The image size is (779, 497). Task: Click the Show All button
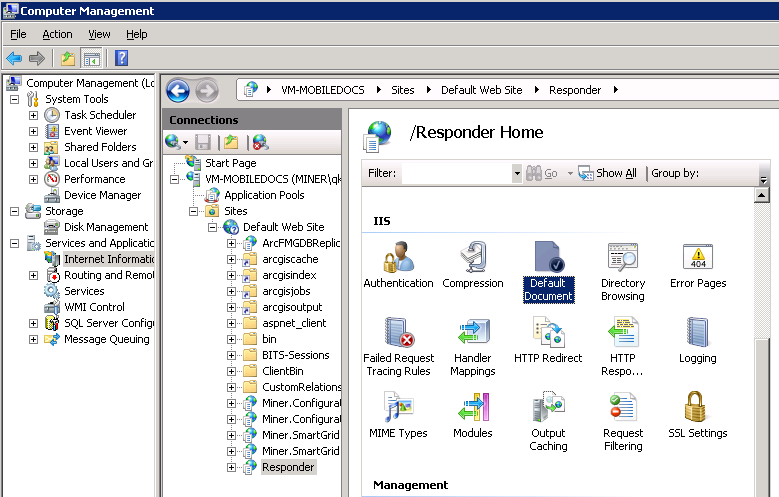(608, 173)
